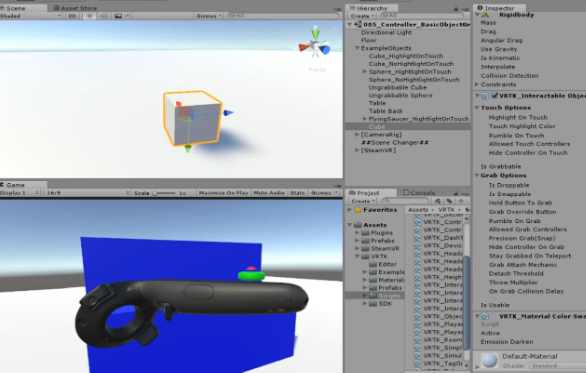
Task: Click the Scene view search field
Action: pyautogui.click(x=283, y=16)
